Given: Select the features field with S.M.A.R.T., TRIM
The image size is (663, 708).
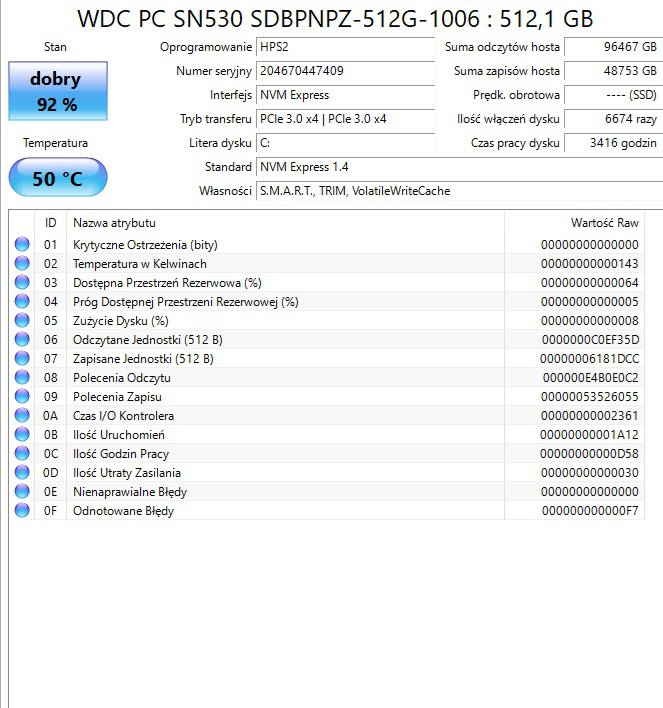Looking at the screenshot, I should pyautogui.click(x=459, y=191).
